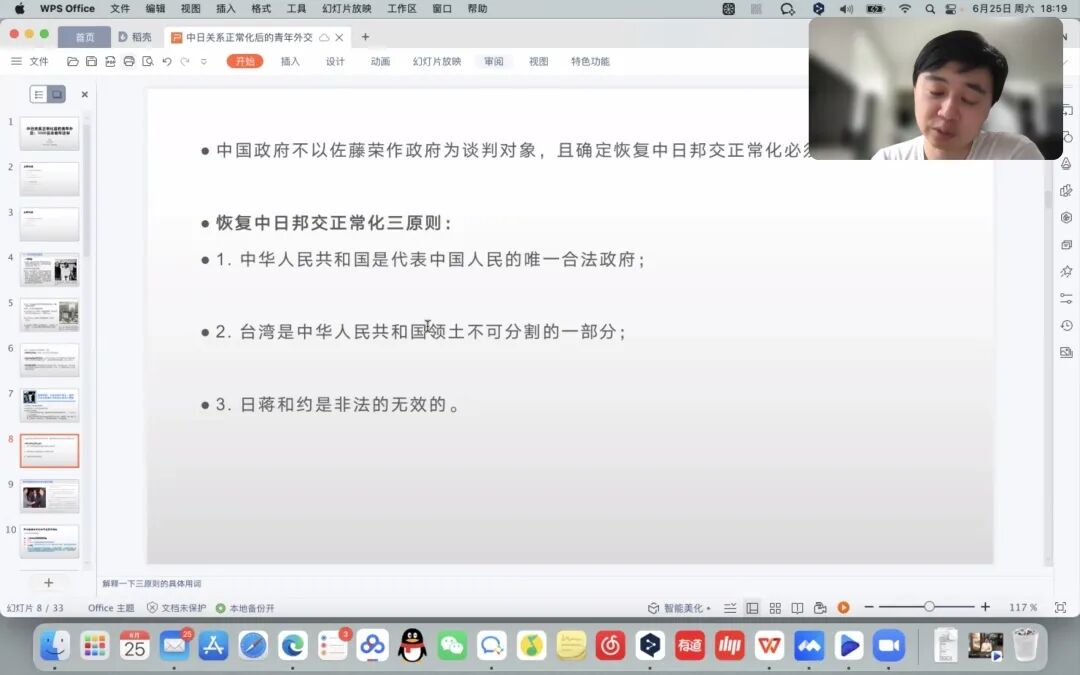Screen dimensions: 1080x675
Task: Click the Print icon in quick access toolbar
Action: coord(129,61)
